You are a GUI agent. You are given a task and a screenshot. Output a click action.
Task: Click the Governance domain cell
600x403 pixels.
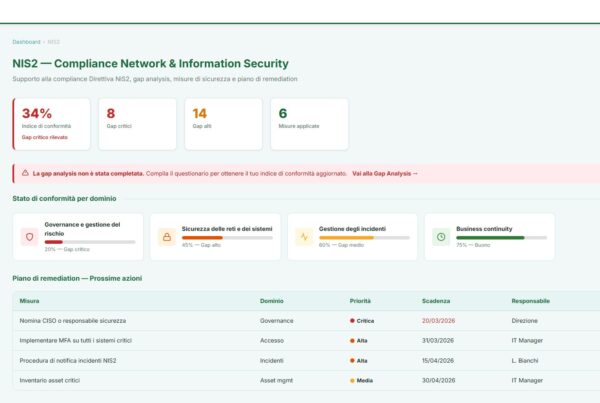(x=277, y=321)
